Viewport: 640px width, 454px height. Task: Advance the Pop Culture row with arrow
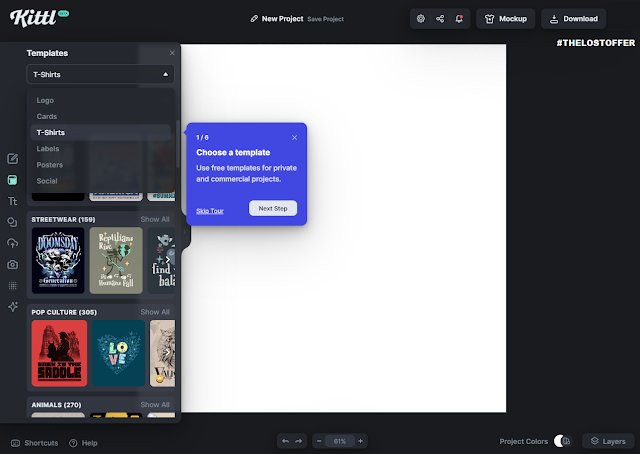click(x=168, y=352)
